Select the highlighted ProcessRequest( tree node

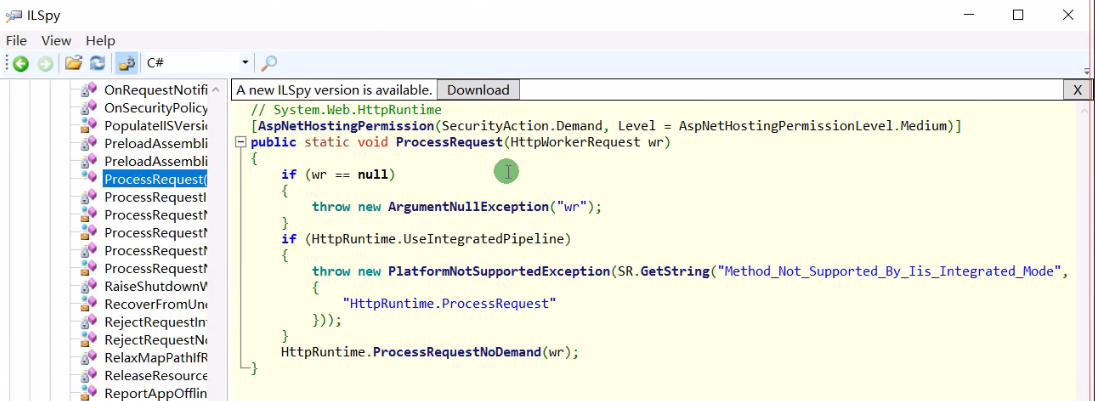[156, 179]
